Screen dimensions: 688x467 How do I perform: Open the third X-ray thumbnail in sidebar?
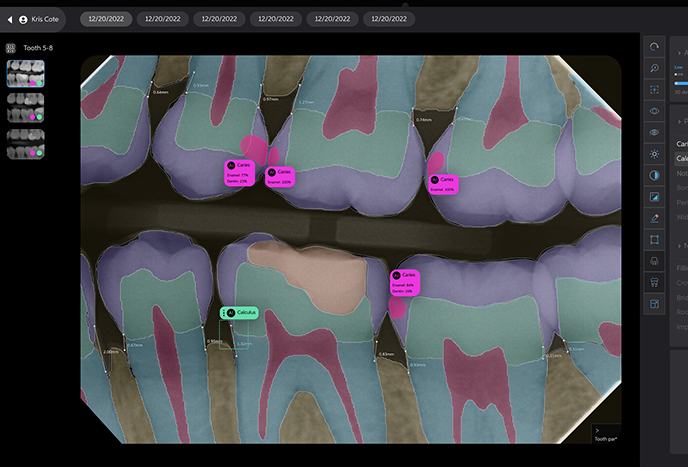25,144
